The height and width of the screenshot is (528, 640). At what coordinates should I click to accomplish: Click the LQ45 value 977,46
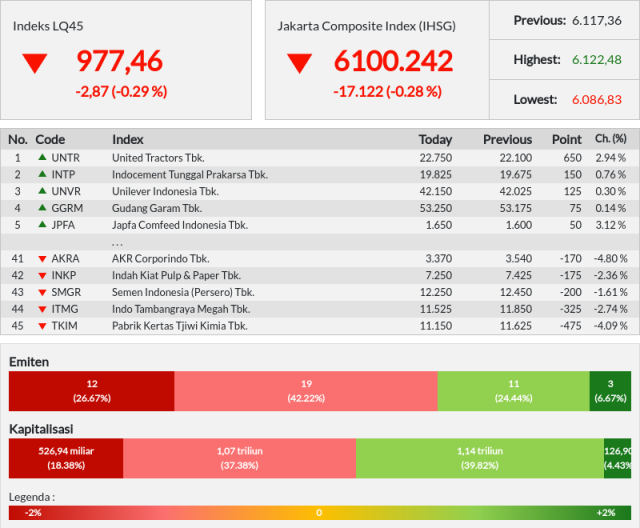(x=120, y=61)
